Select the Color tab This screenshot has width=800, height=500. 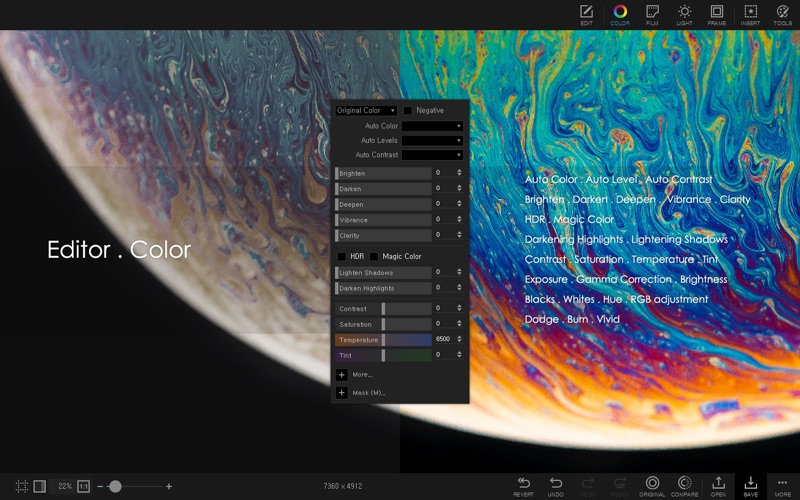619,14
